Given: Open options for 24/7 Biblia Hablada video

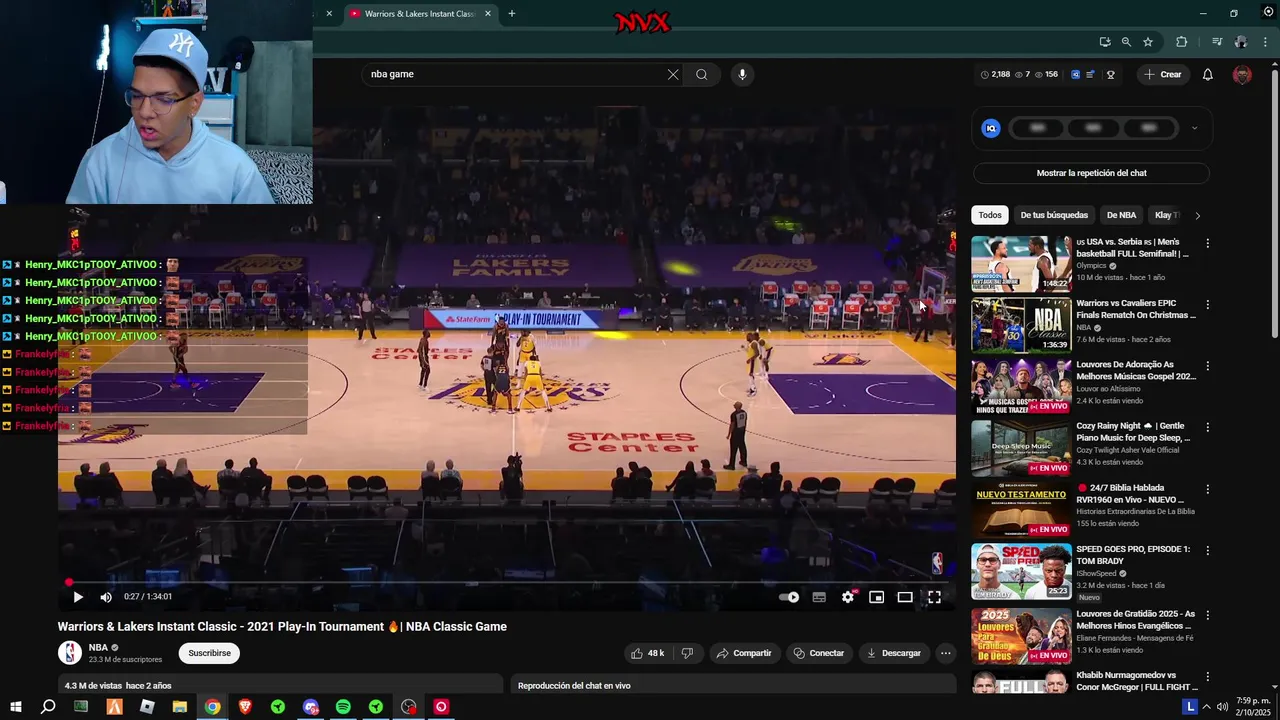Looking at the screenshot, I should (x=1207, y=489).
